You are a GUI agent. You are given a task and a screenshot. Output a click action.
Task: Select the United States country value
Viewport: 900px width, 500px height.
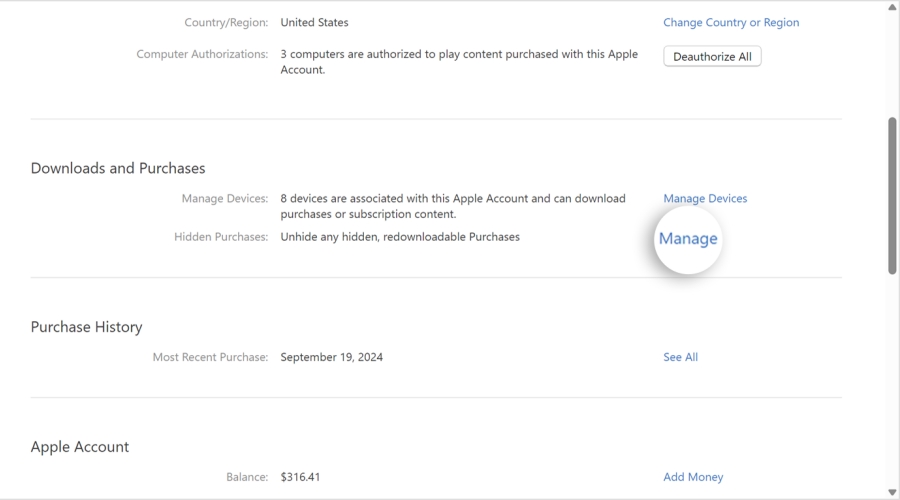click(x=314, y=22)
